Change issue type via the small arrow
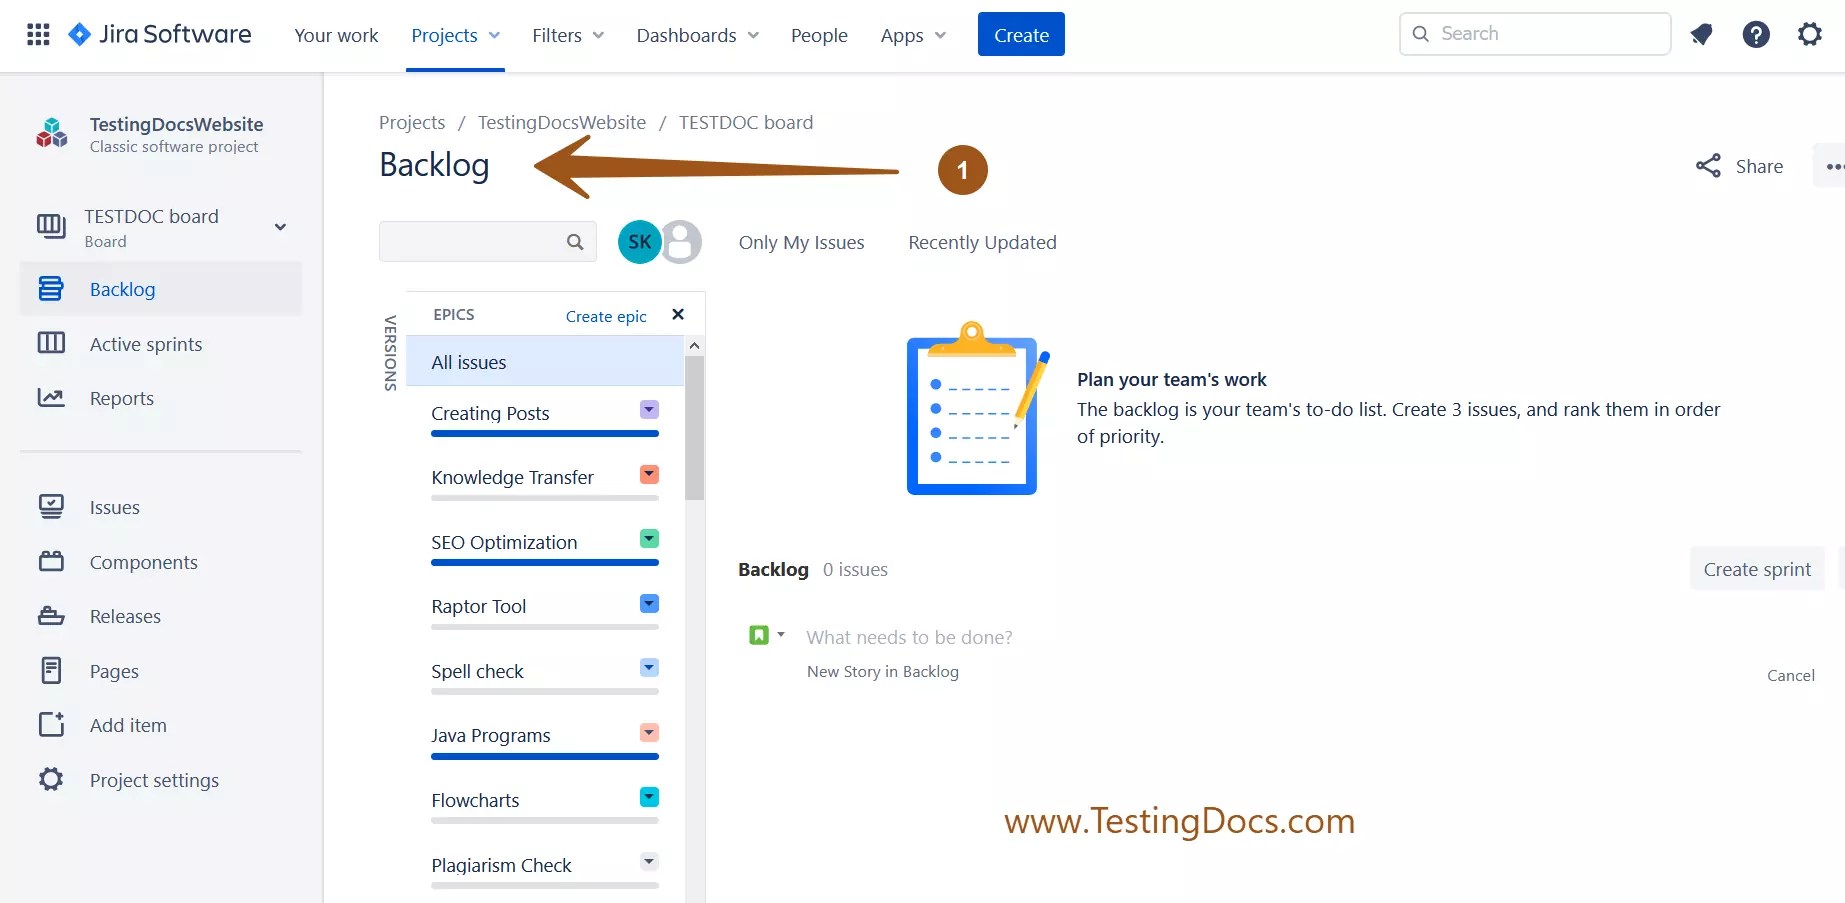This screenshot has height=903, width=1845. tap(781, 635)
